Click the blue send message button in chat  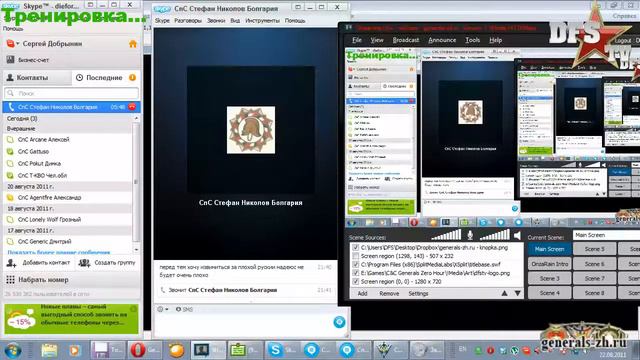pyautogui.click(x=339, y=322)
